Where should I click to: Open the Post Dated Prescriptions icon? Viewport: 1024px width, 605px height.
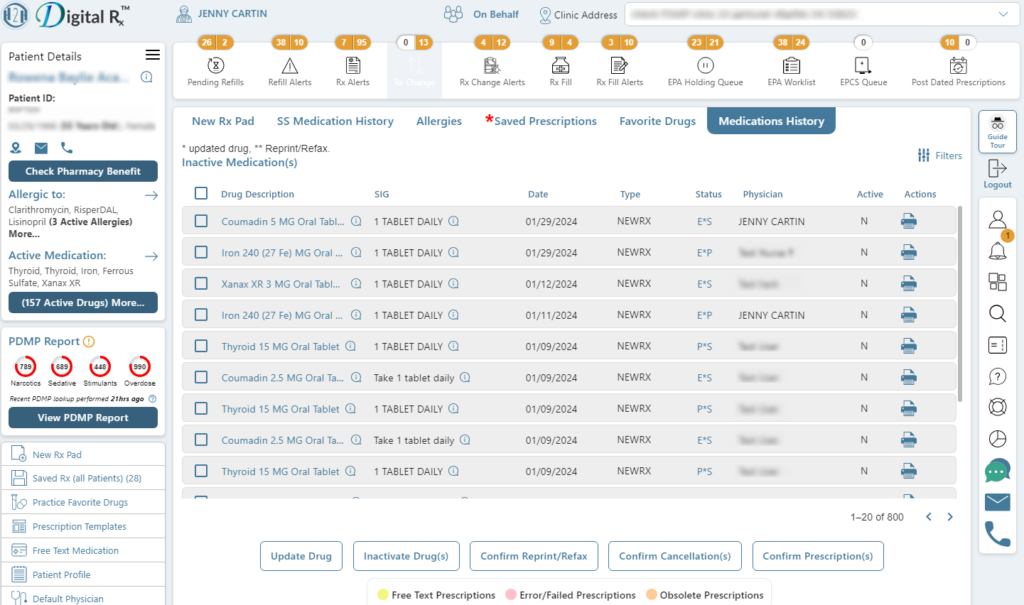958,65
